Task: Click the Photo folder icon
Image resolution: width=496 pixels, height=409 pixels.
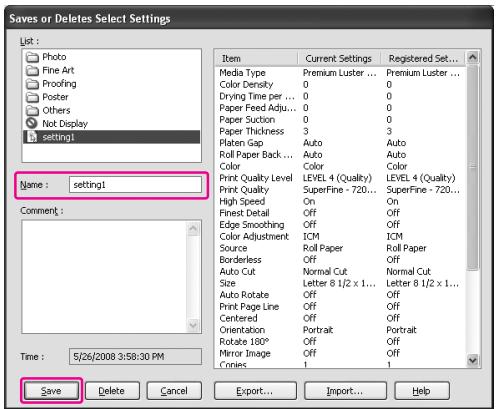Action: coord(32,57)
